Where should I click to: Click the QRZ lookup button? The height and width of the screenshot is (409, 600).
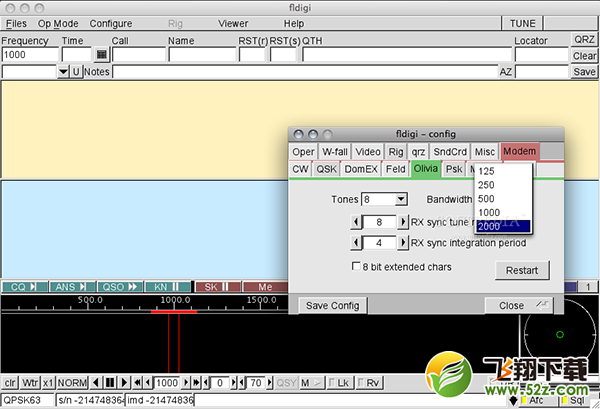(x=584, y=39)
